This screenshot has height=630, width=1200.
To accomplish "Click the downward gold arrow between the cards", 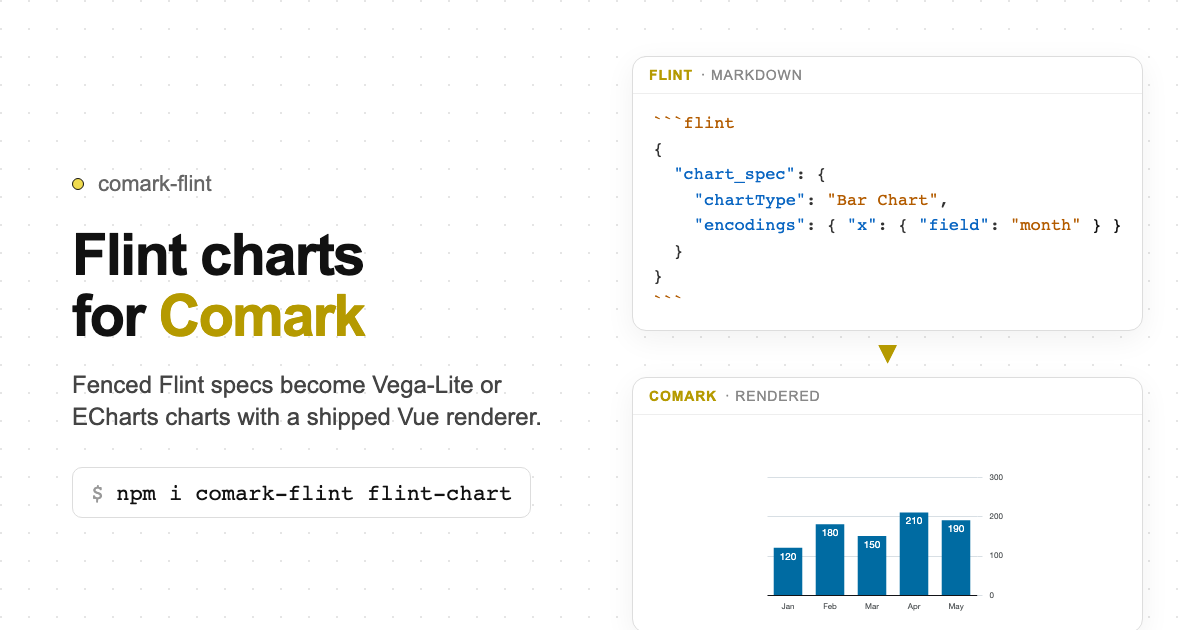I will (887, 354).
